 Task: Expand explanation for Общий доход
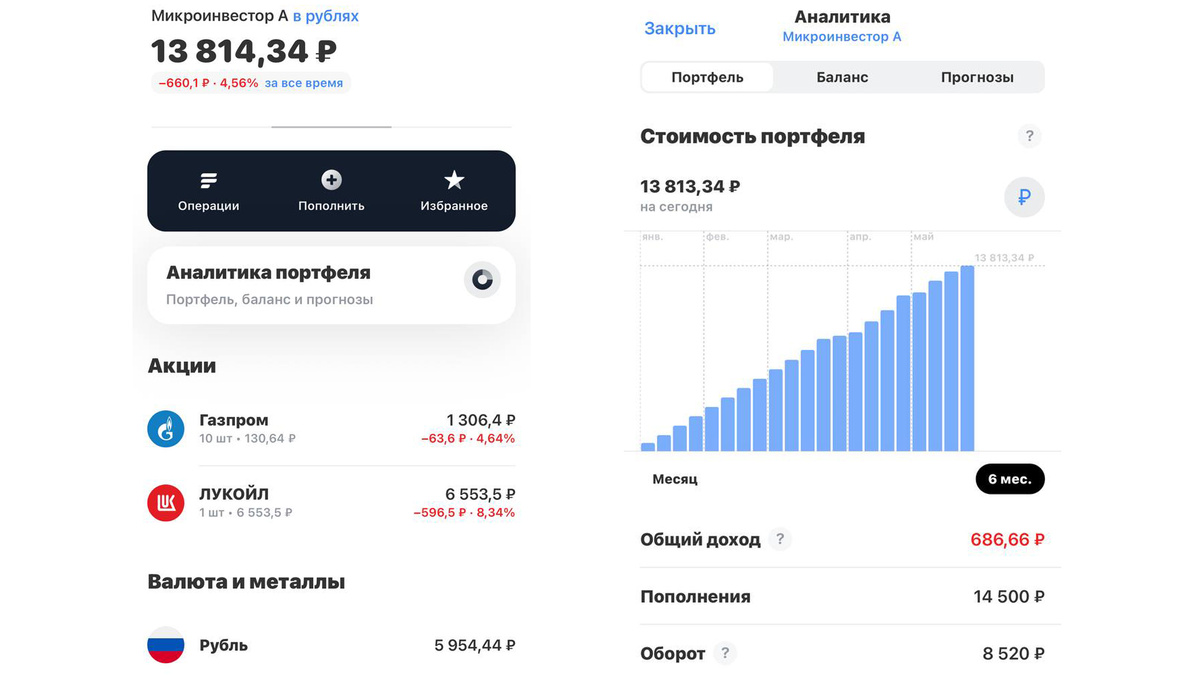(x=780, y=539)
